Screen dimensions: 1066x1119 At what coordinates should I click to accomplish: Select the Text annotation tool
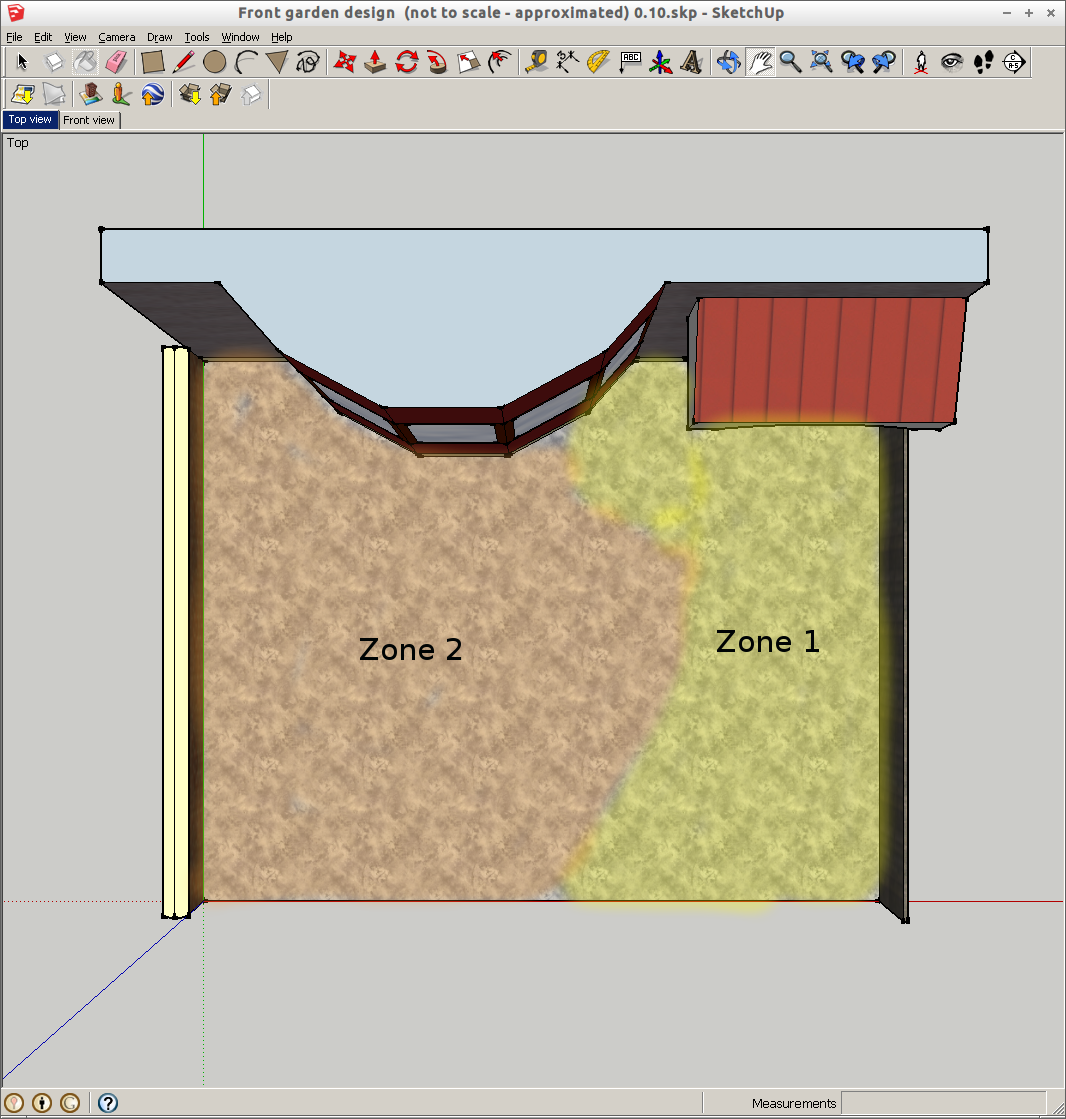(x=630, y=62)
